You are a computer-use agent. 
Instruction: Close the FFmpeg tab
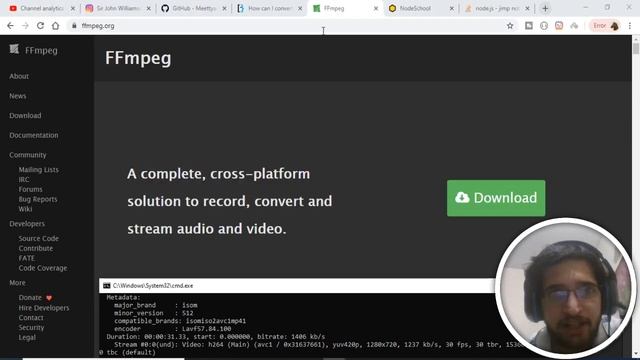[376, 8]
